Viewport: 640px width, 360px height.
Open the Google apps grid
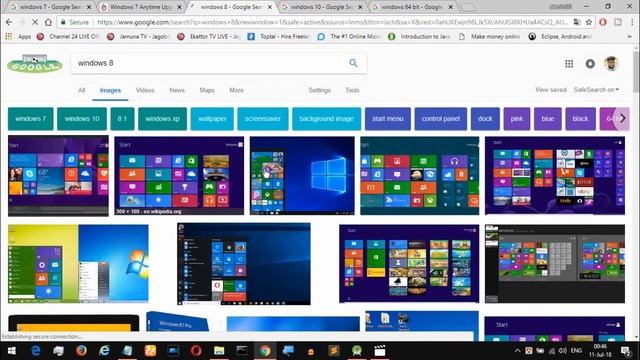pos(569,64)
